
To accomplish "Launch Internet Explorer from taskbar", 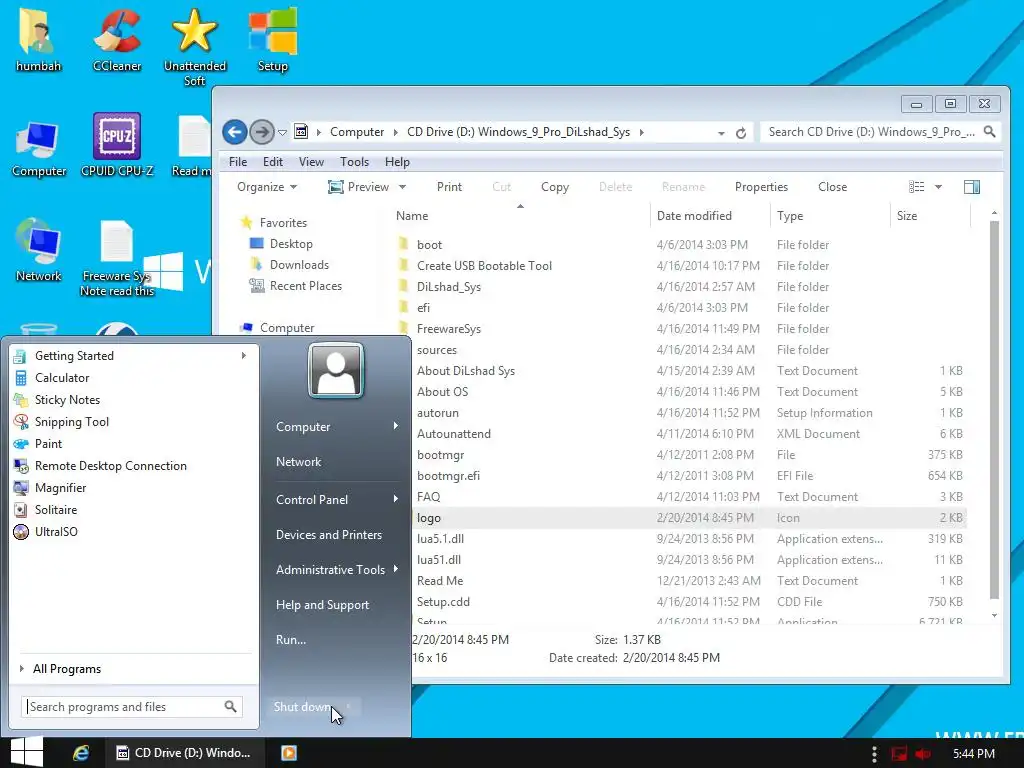I will (81, 753).
